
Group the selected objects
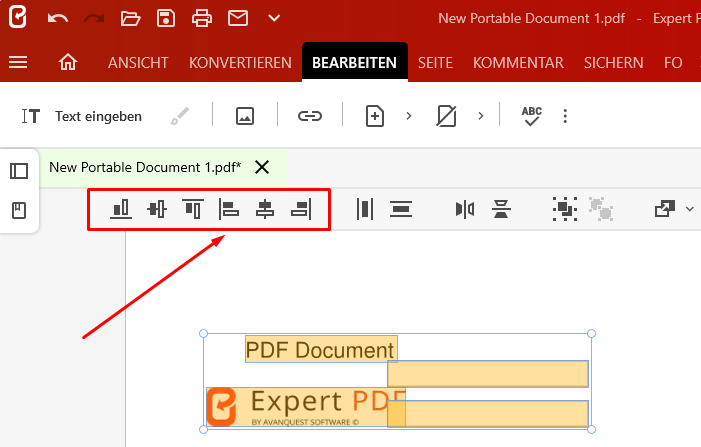[x=565, y=209]
